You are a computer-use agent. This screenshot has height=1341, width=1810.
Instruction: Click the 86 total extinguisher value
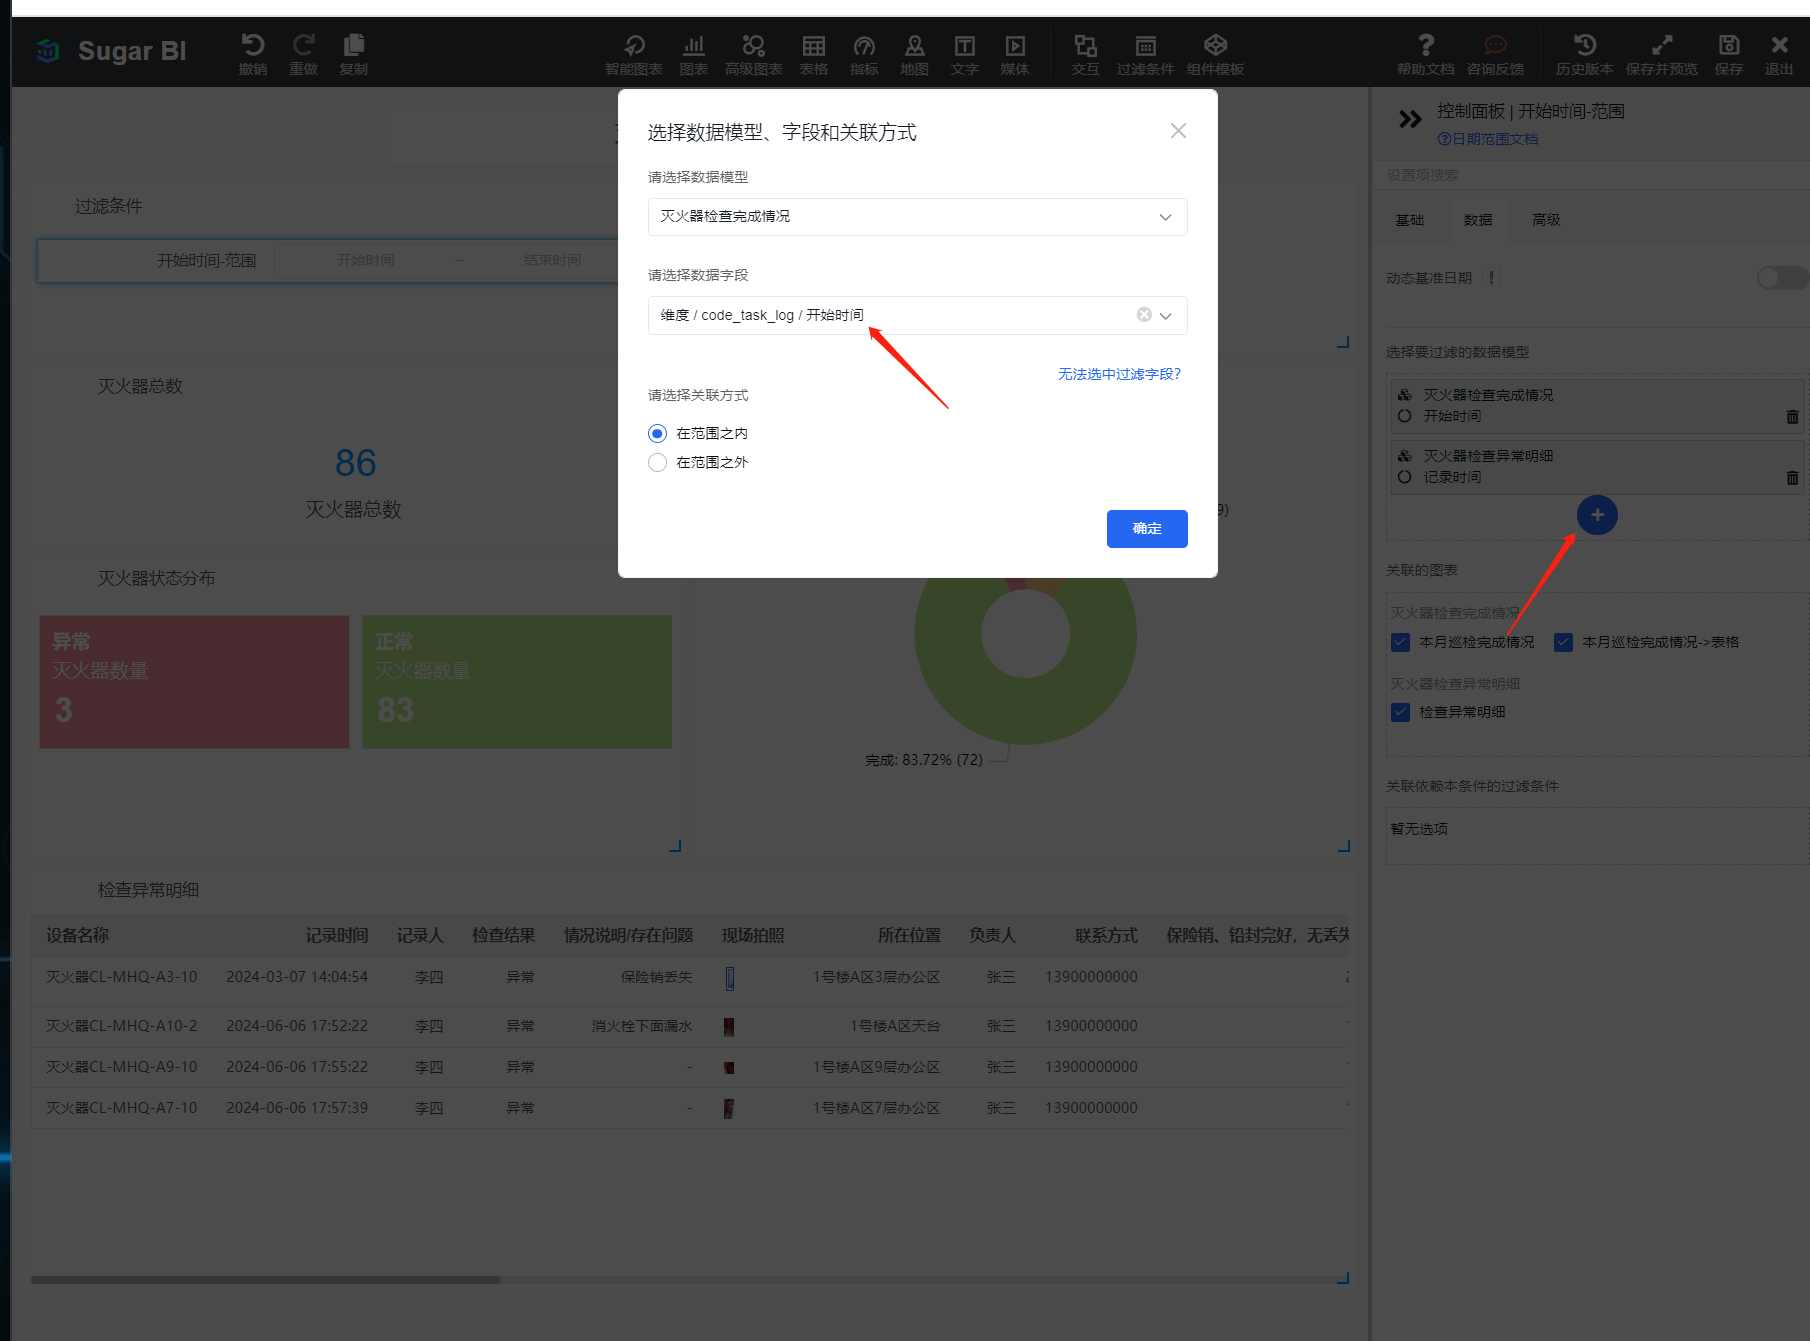coord(355,463)
